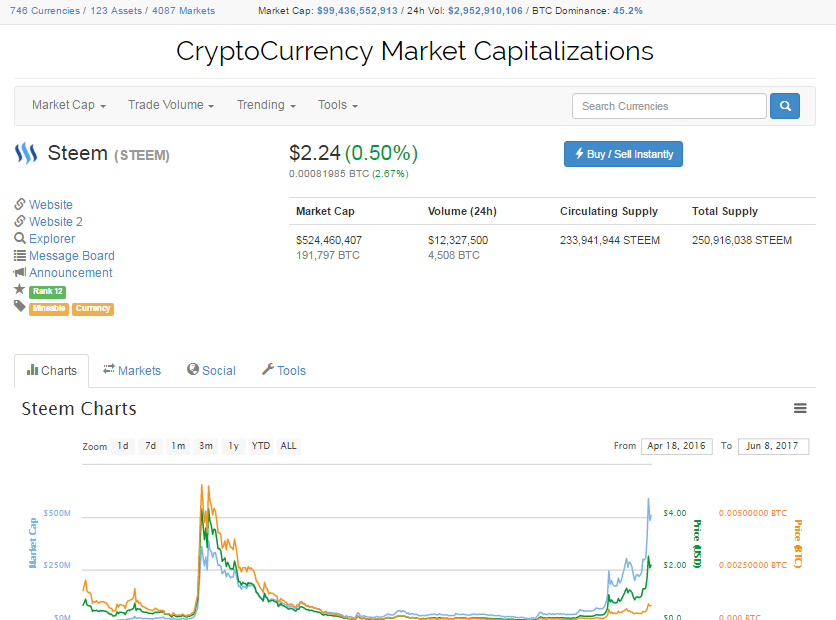
Task: Click the 4087 Markets link
Action: point(183,11)
